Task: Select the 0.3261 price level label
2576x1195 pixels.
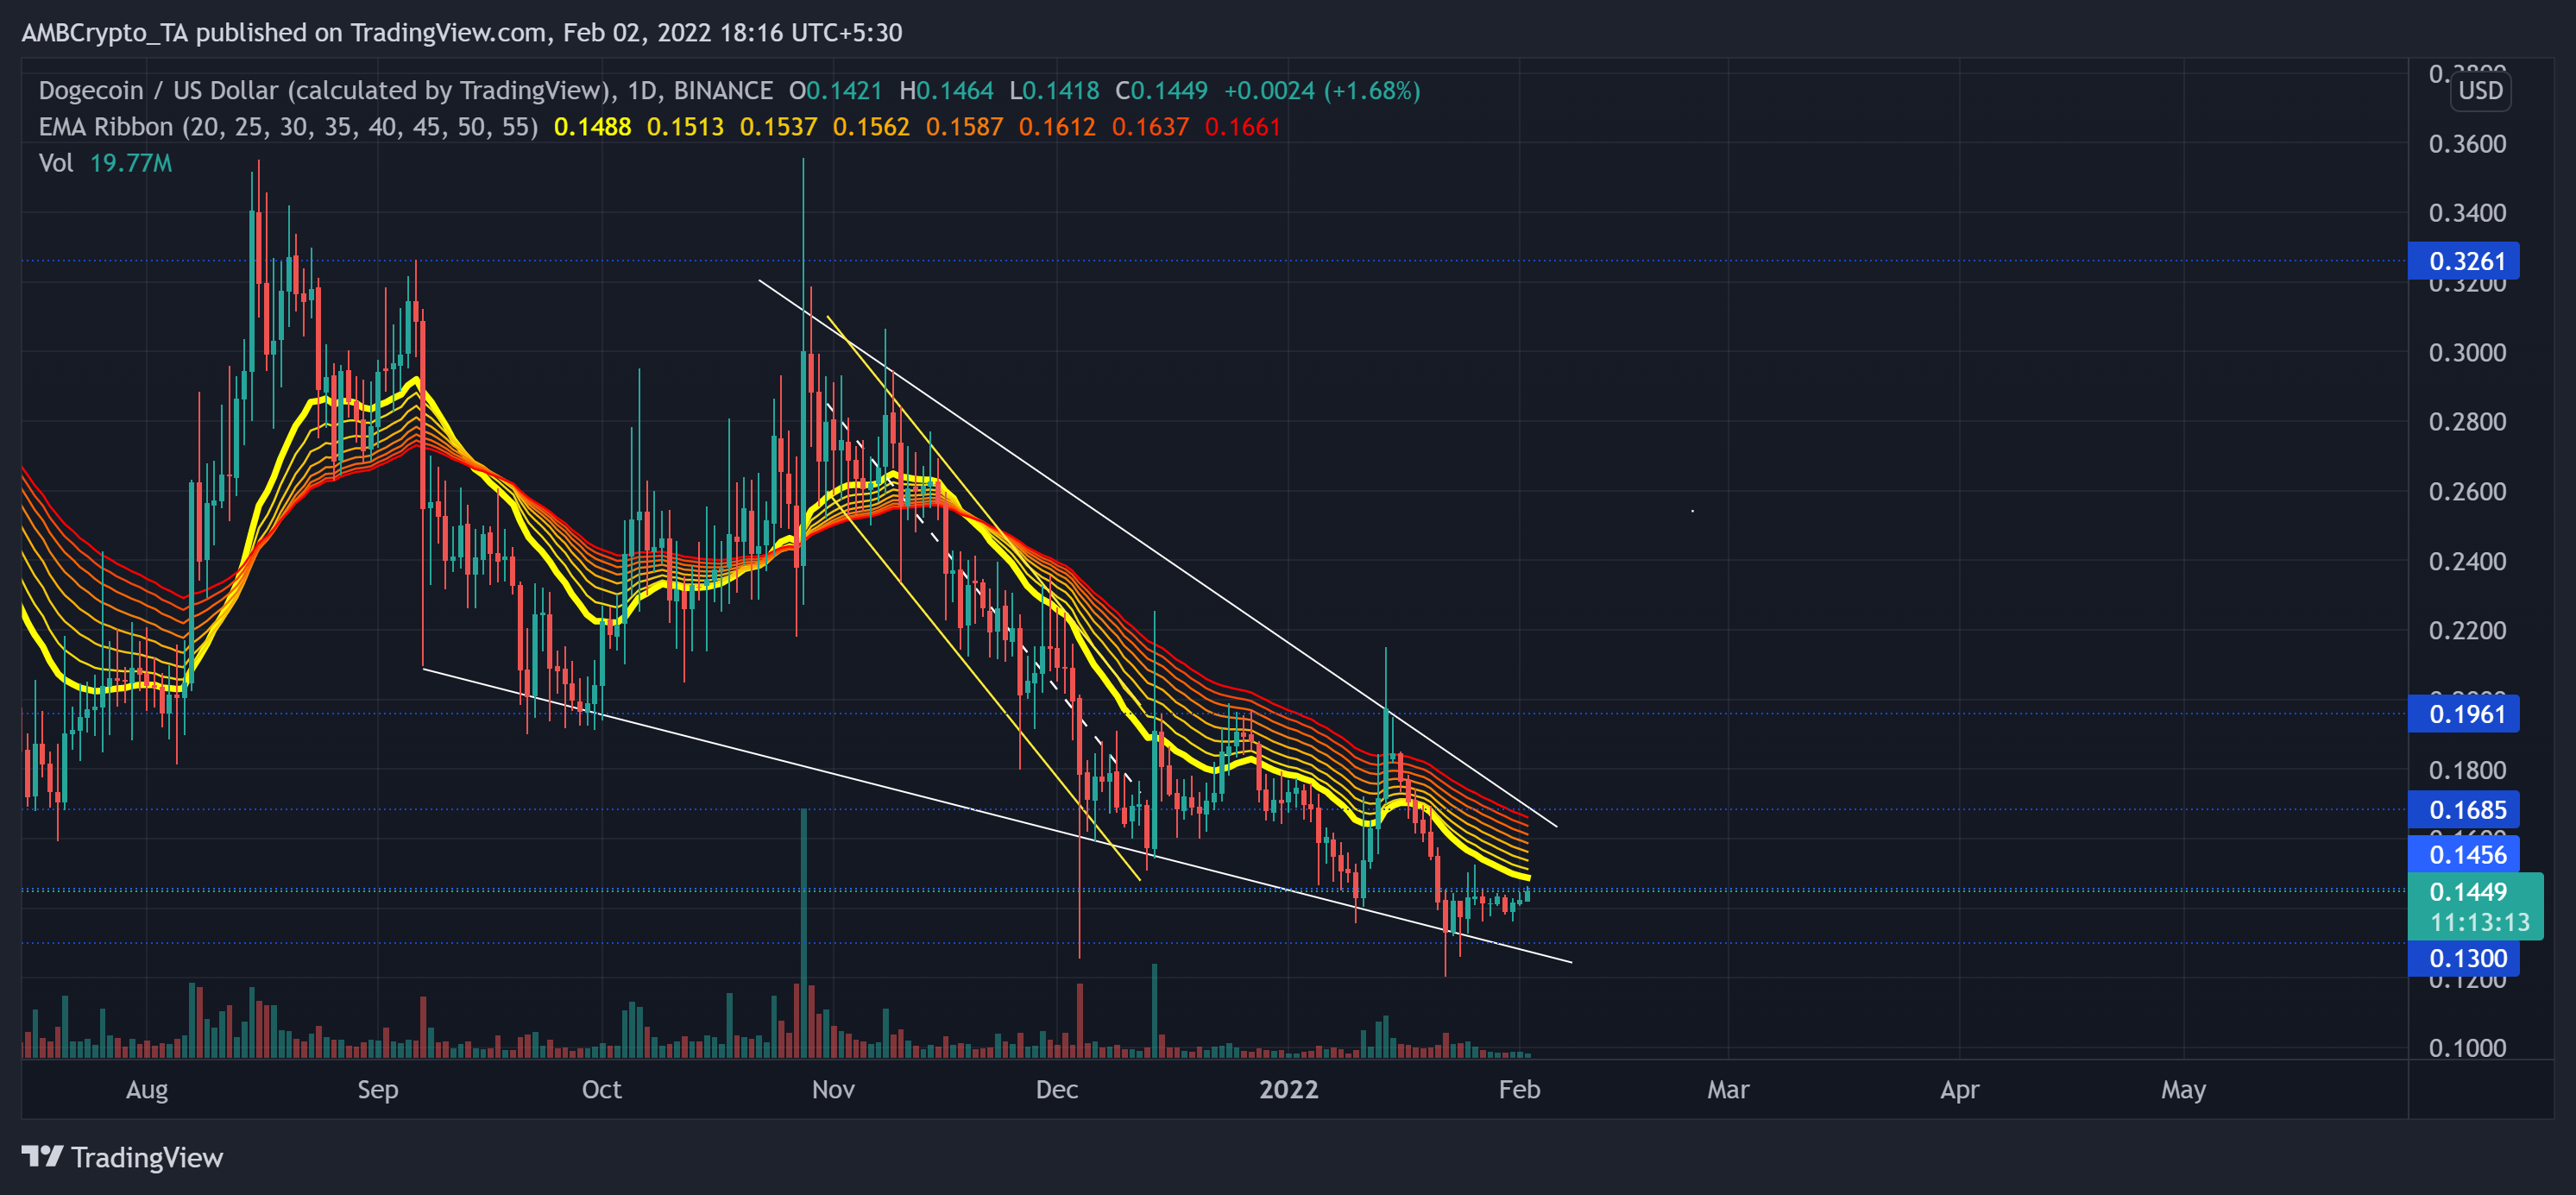Action: point(2463,261)
